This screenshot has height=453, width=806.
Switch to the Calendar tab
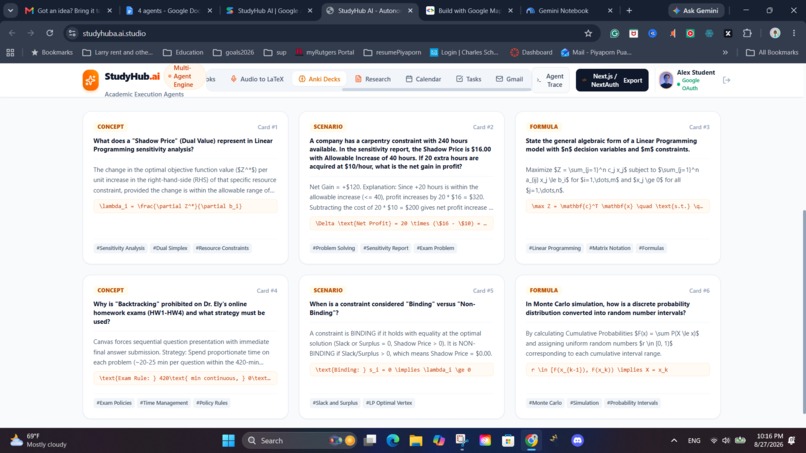(423, 79)
